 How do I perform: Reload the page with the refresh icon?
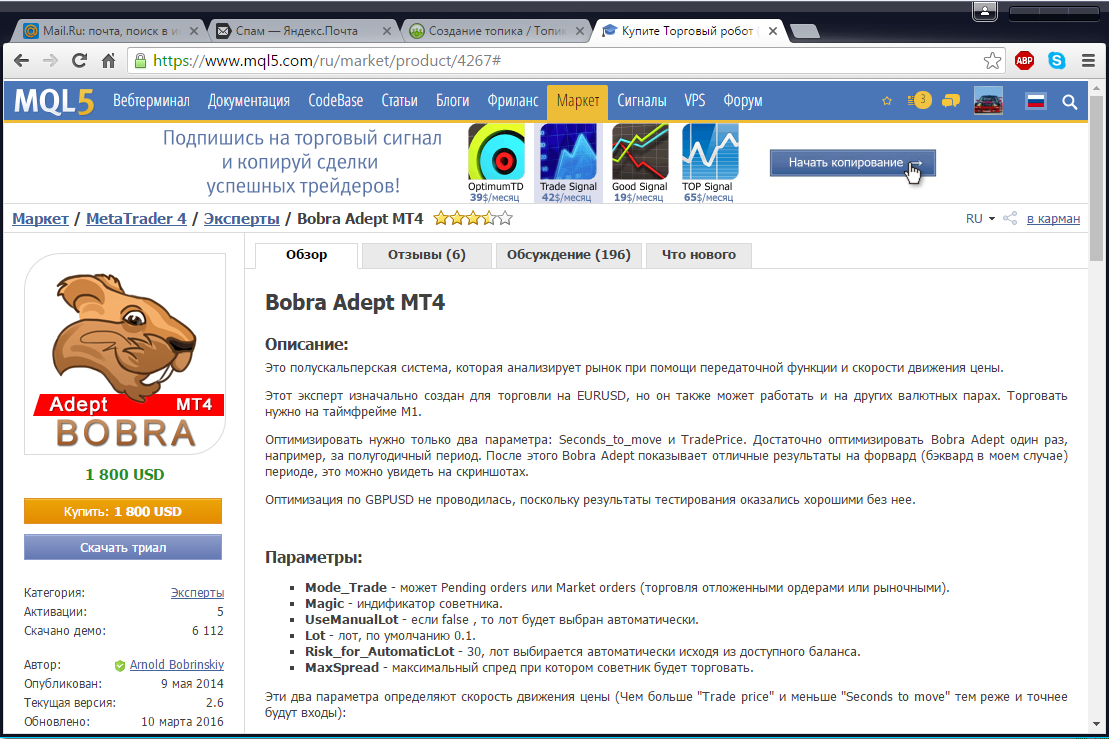pyautogui.click(x=79, y=61)
